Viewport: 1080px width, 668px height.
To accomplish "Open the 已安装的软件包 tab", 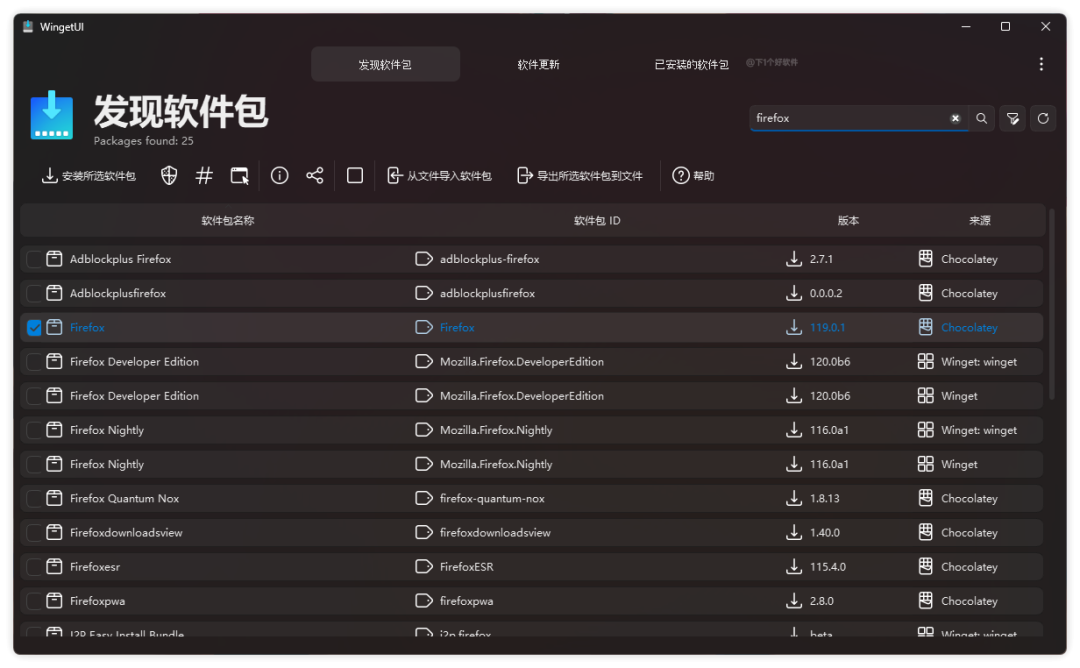I will [x=691, y=64].
